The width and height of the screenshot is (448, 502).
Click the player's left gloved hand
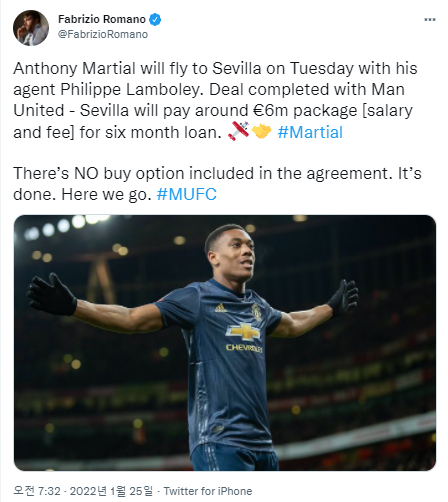pyautogui.click(x=344, y=297)
